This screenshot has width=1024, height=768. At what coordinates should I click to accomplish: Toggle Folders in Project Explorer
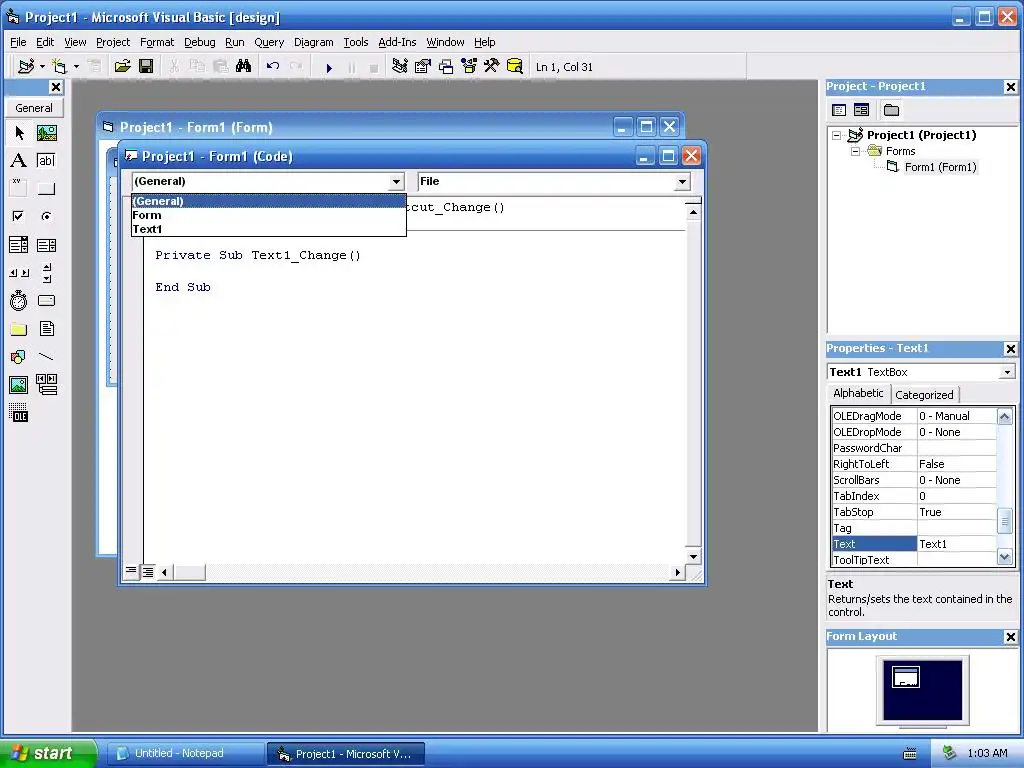pyautogui.click(x=891, y=110)
